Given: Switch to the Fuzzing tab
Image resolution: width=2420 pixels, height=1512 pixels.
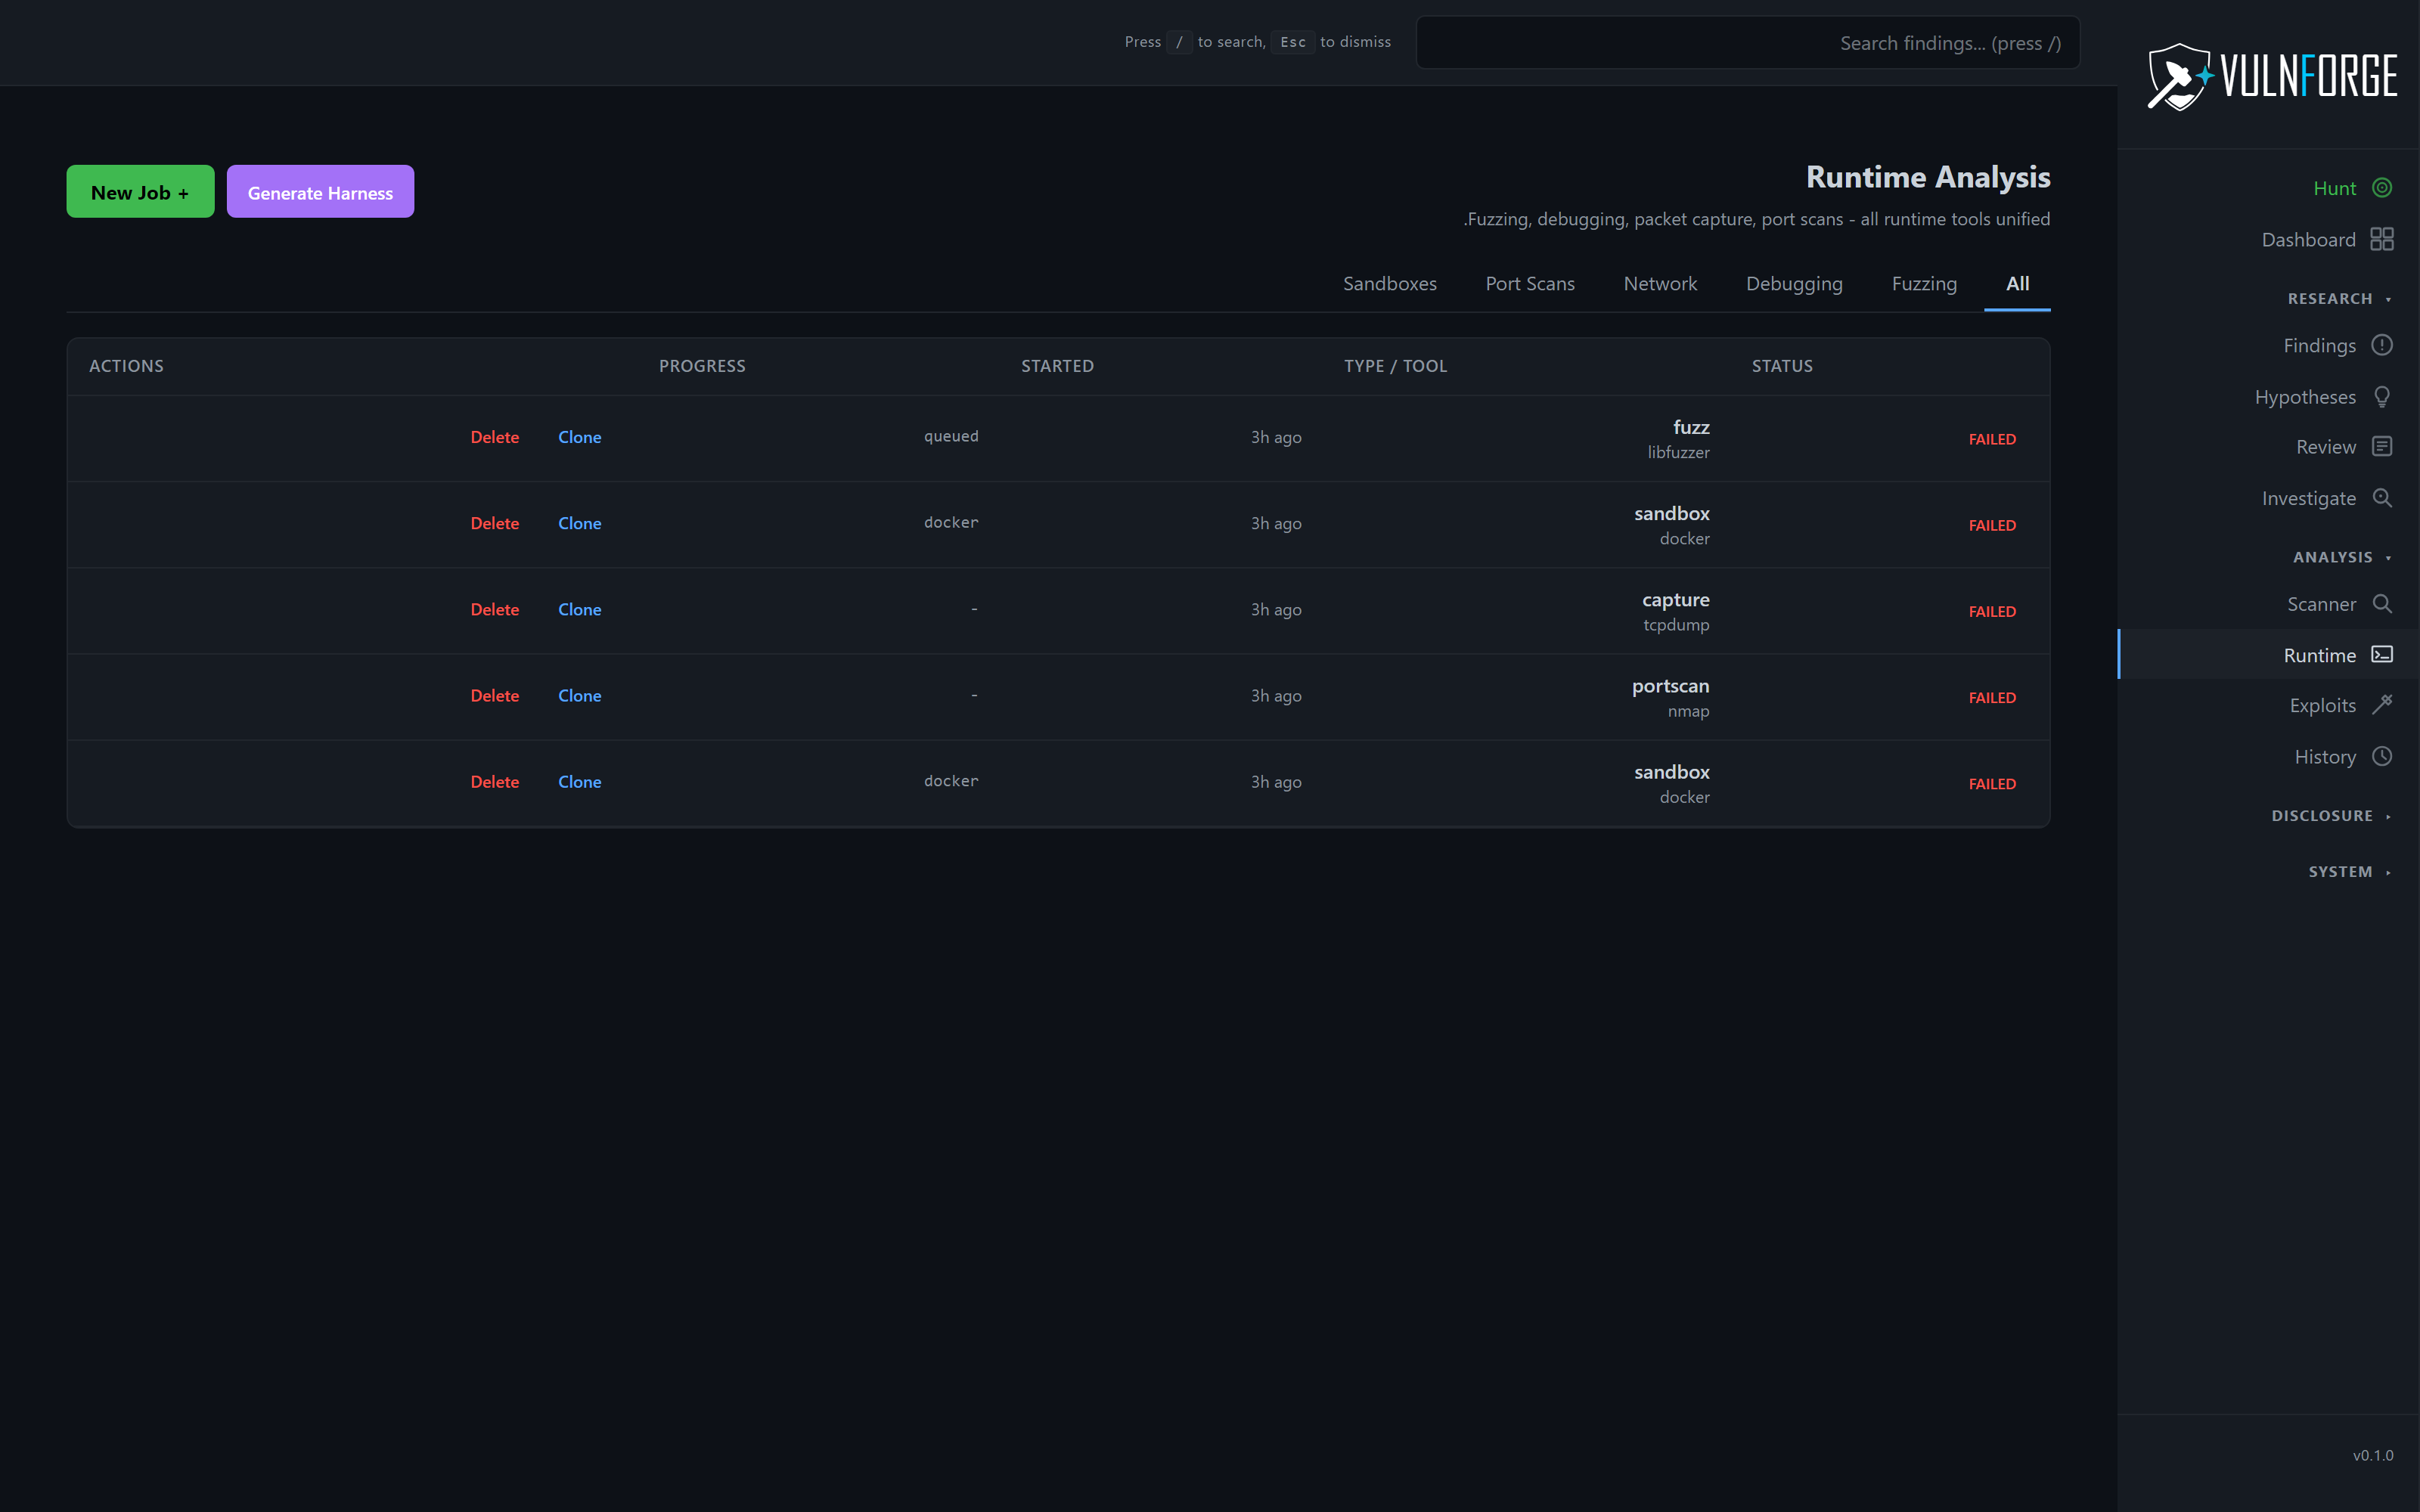Looking at the screenshot, I should pos(1923,284).
